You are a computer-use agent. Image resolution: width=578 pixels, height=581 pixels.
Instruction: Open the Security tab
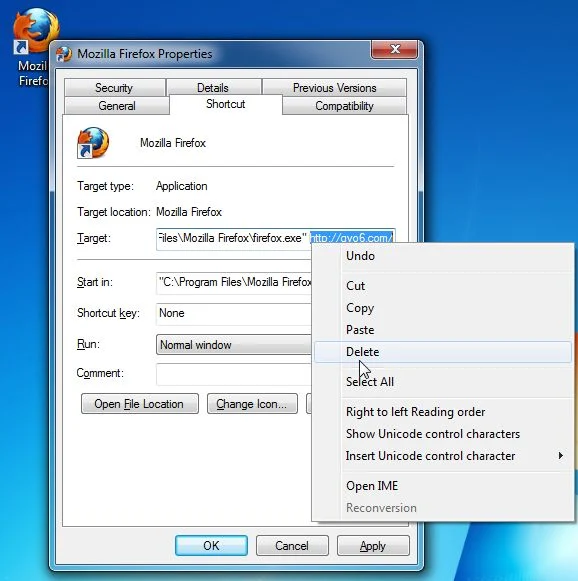click(114, 88)
